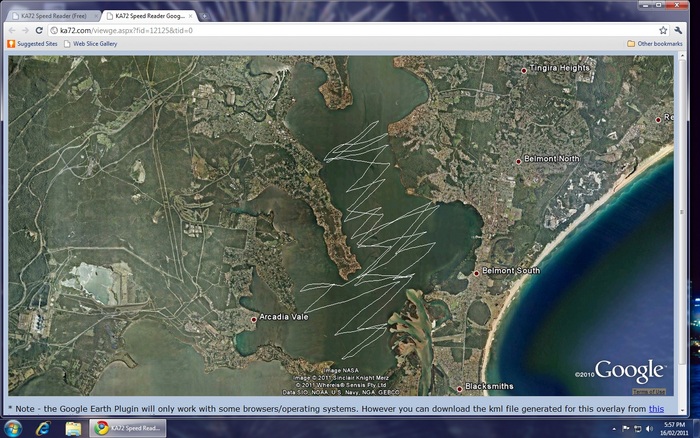The width and height of the screenshot is (700, 438).
Task: Launch Internet Explorer from the taskbar
Action: click(44, 428)
